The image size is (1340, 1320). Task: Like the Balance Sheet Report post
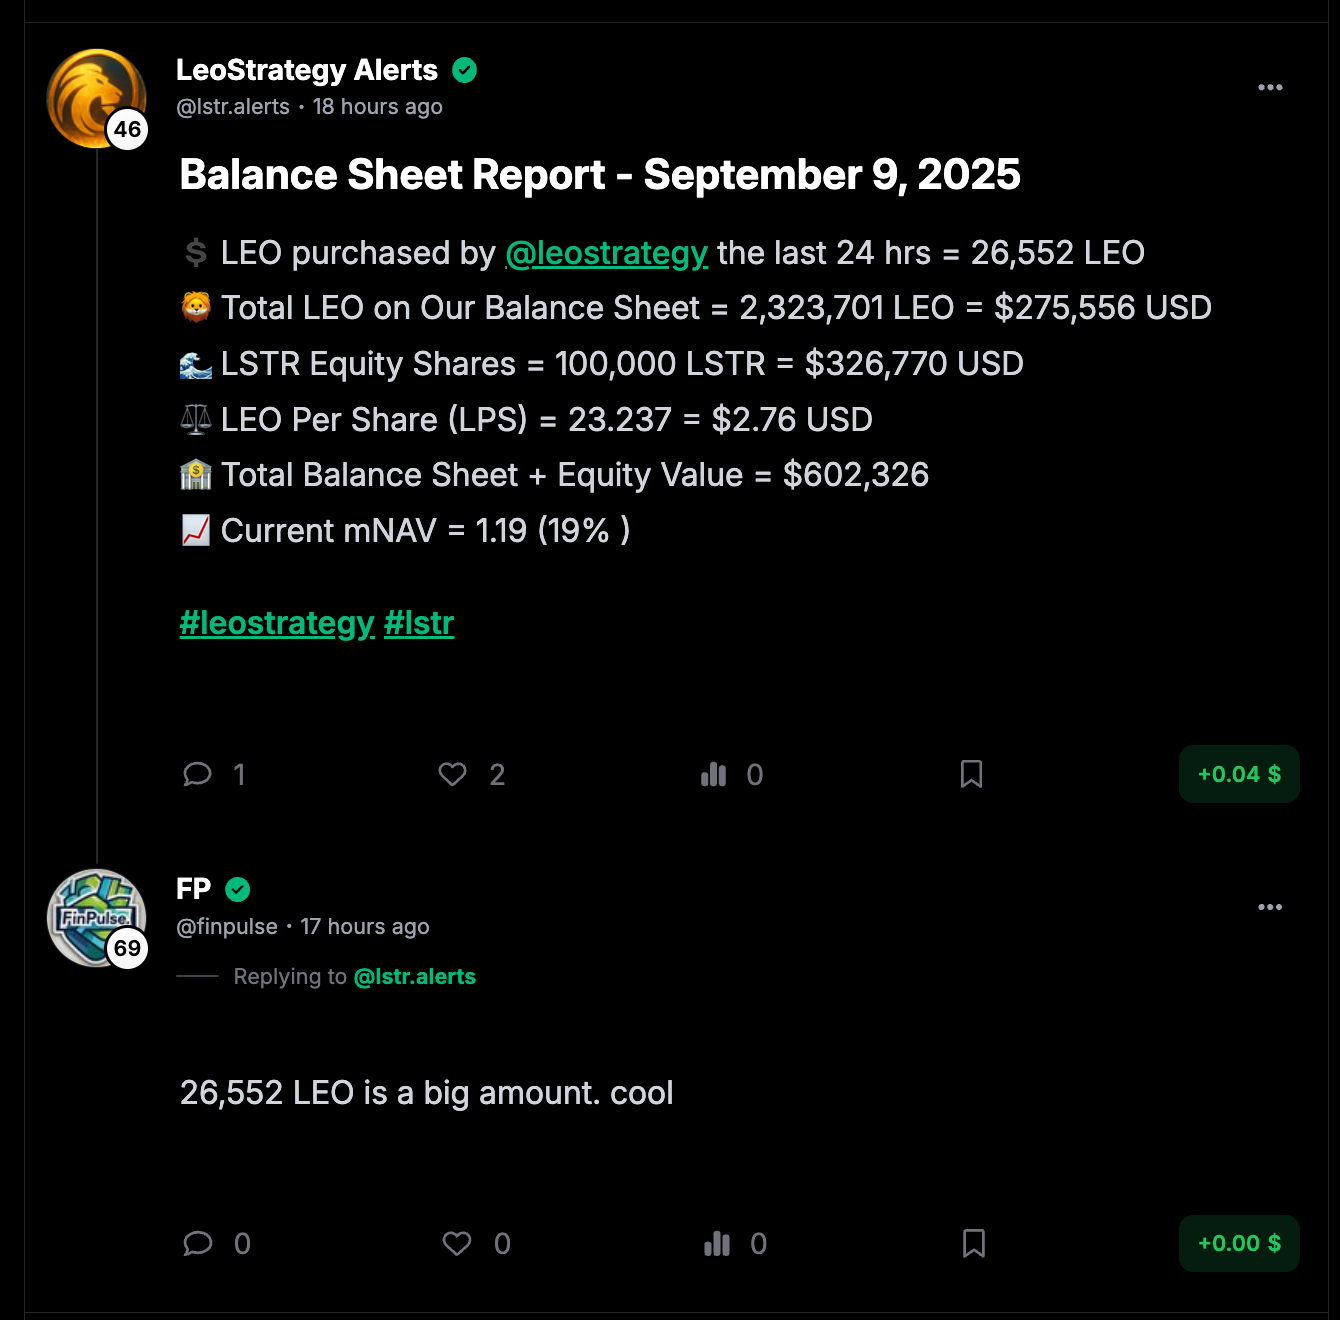453,774
